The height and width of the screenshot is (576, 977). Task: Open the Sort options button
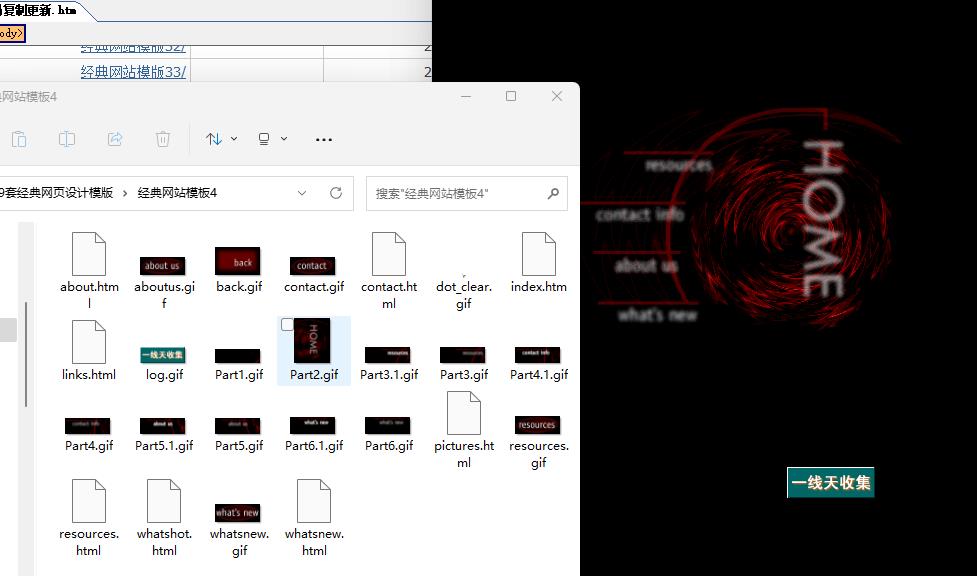[x=221, y=139]
